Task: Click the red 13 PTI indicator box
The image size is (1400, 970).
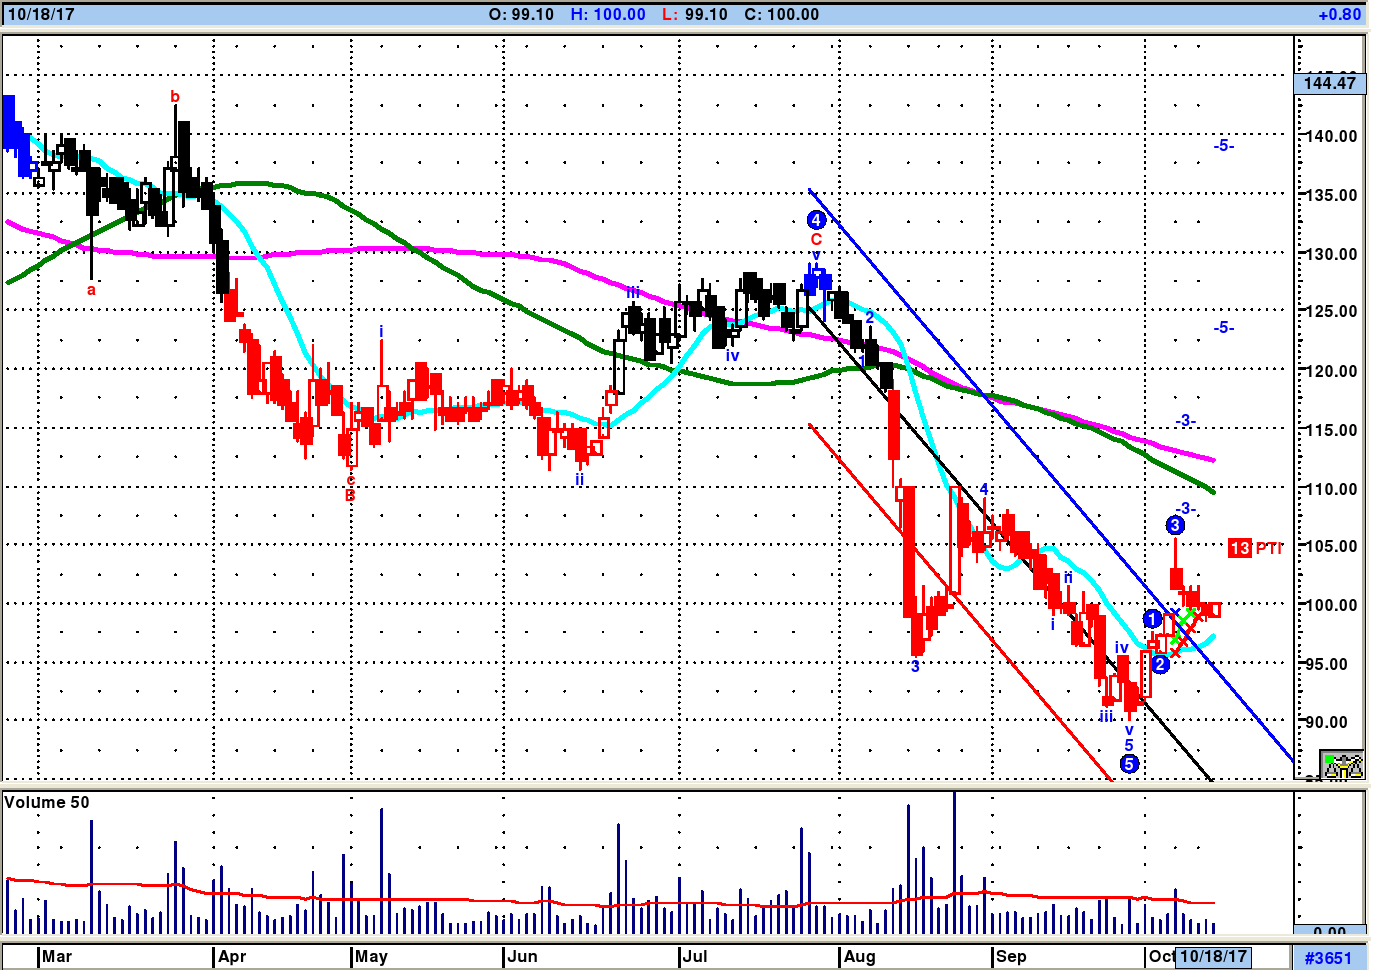Action: coord(1240,548)
